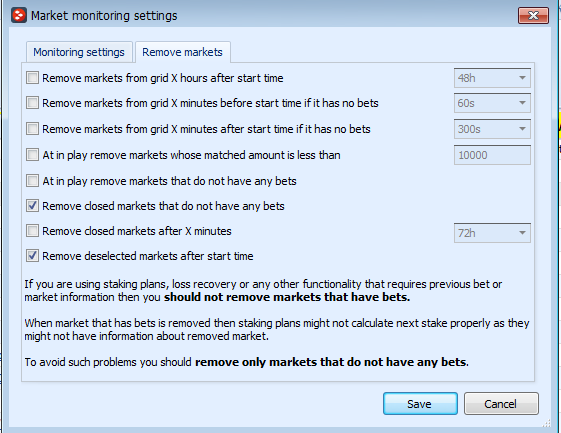The height and width of the screenshot is (433, 561).
Task: Open the 300s combo box
Action: pyautogui.click(x=492, y=129)
